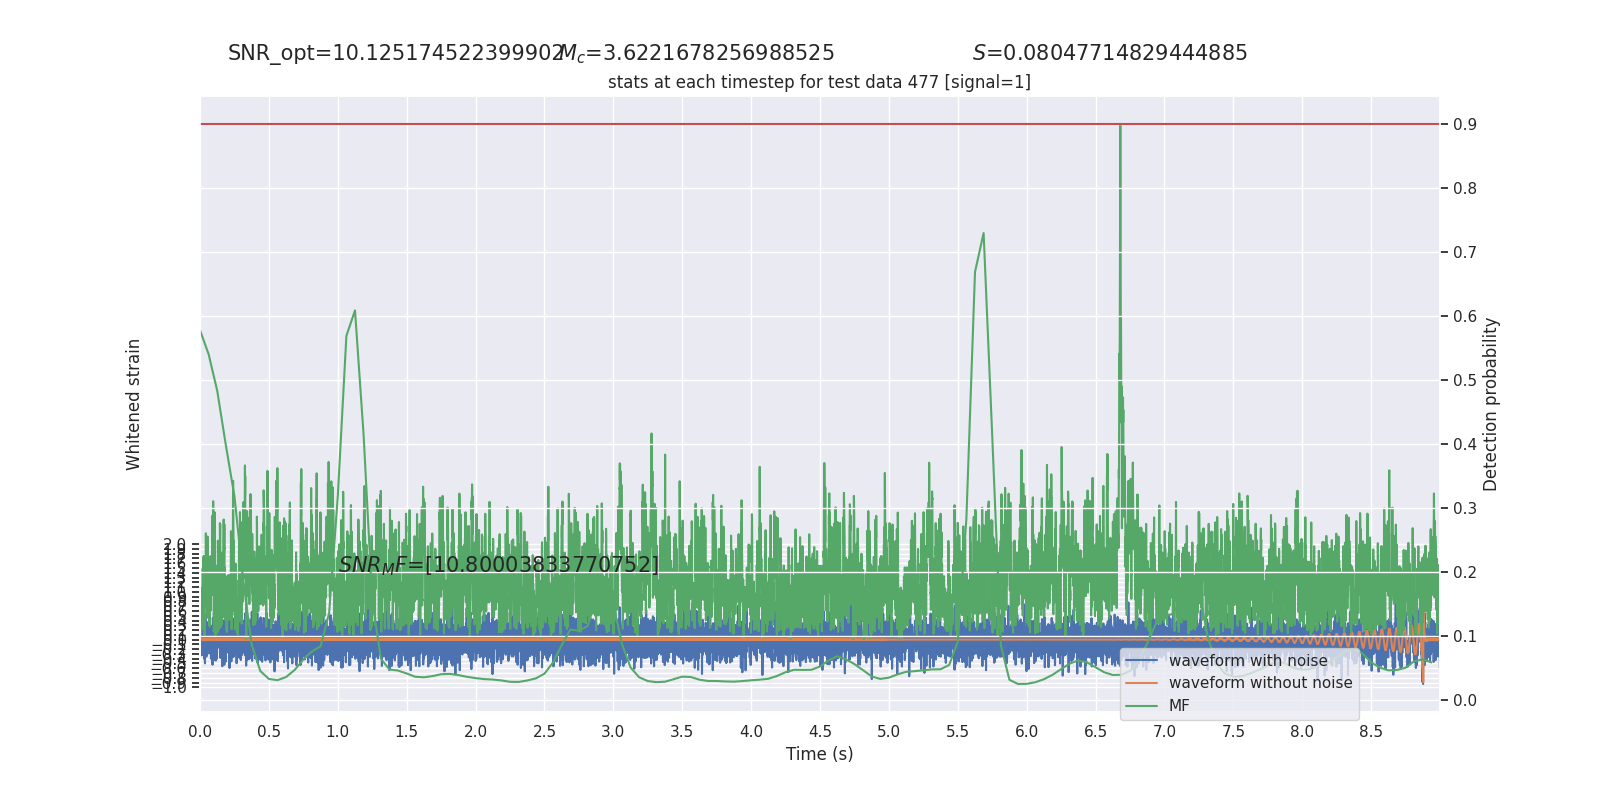This screenshot has width=1600, height=800.
Task: Click the chirp mass M_c annotation
Action: [x=697, y=53]
